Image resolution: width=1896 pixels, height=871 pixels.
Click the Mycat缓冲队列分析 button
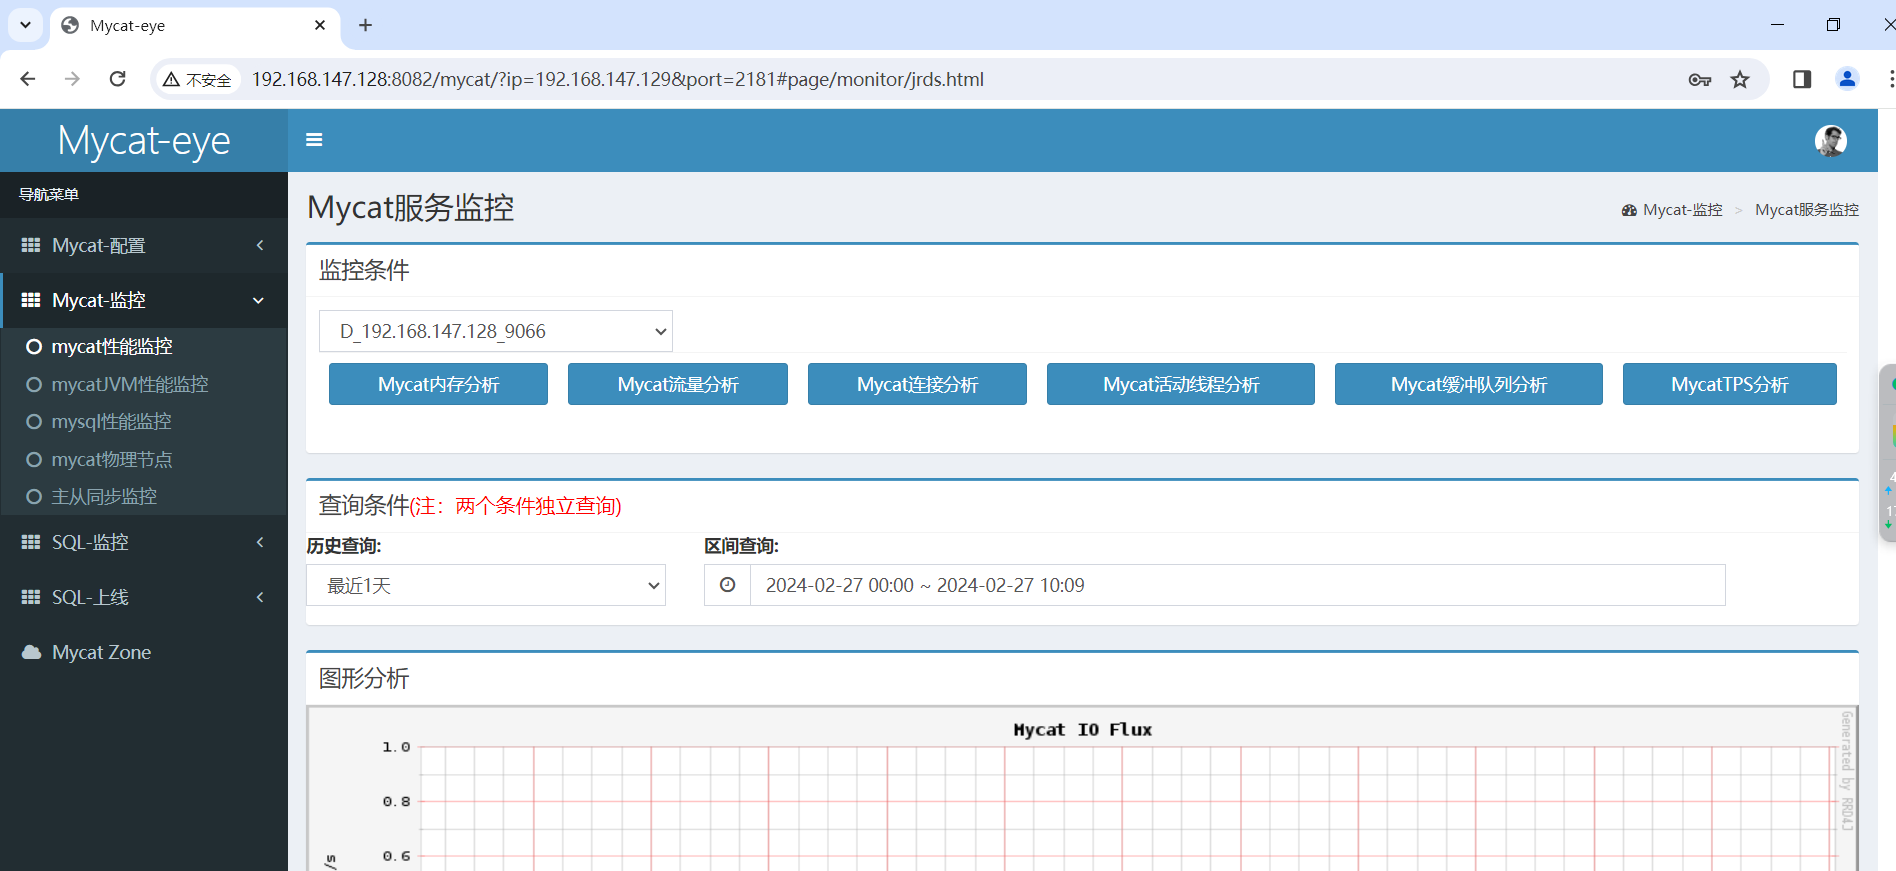1469,384
